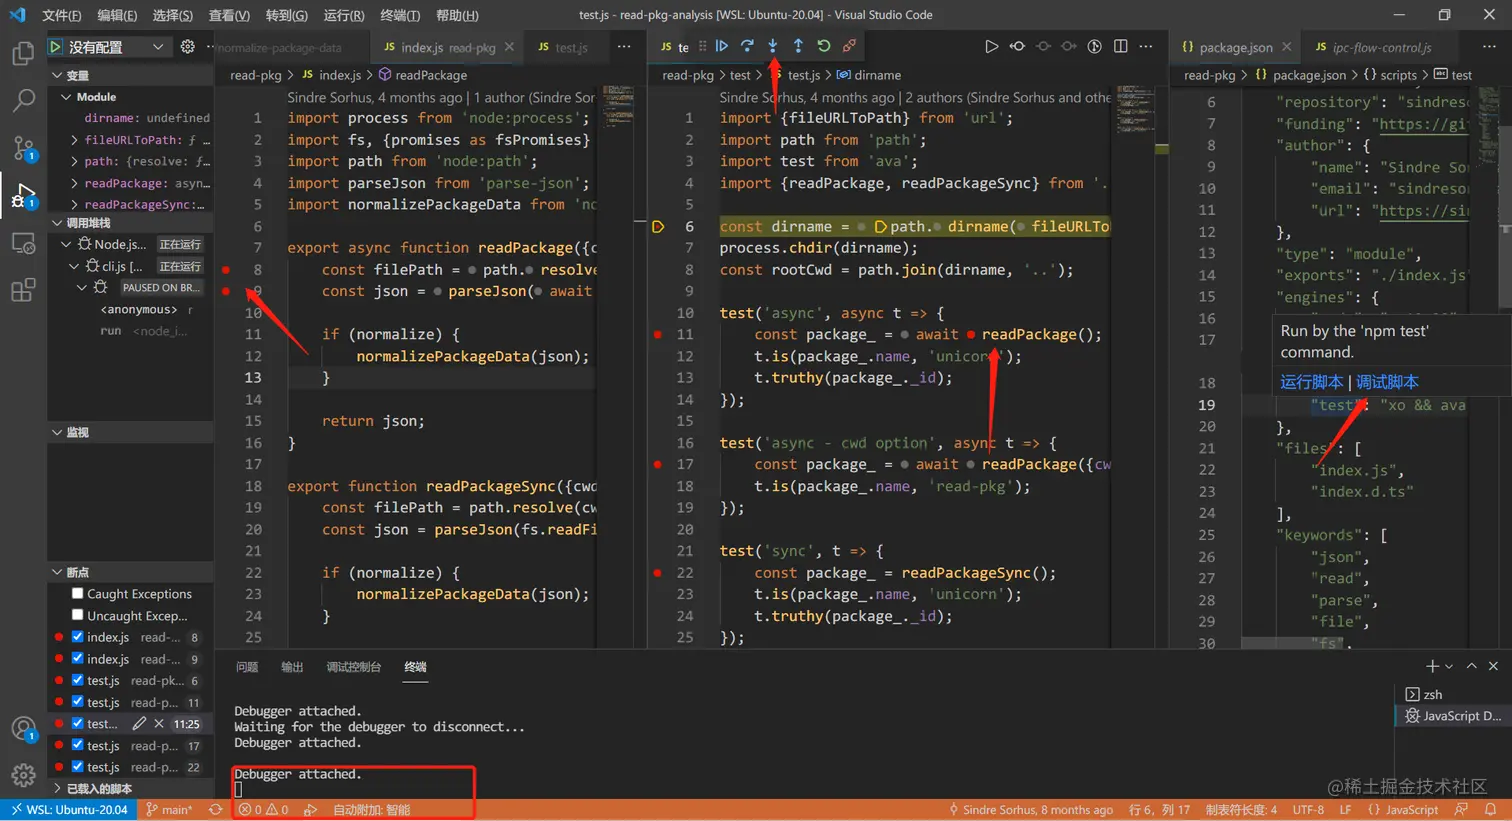
Task: Enable the Uncaught Exceptions checkbox
Action: tap(77, 615)
